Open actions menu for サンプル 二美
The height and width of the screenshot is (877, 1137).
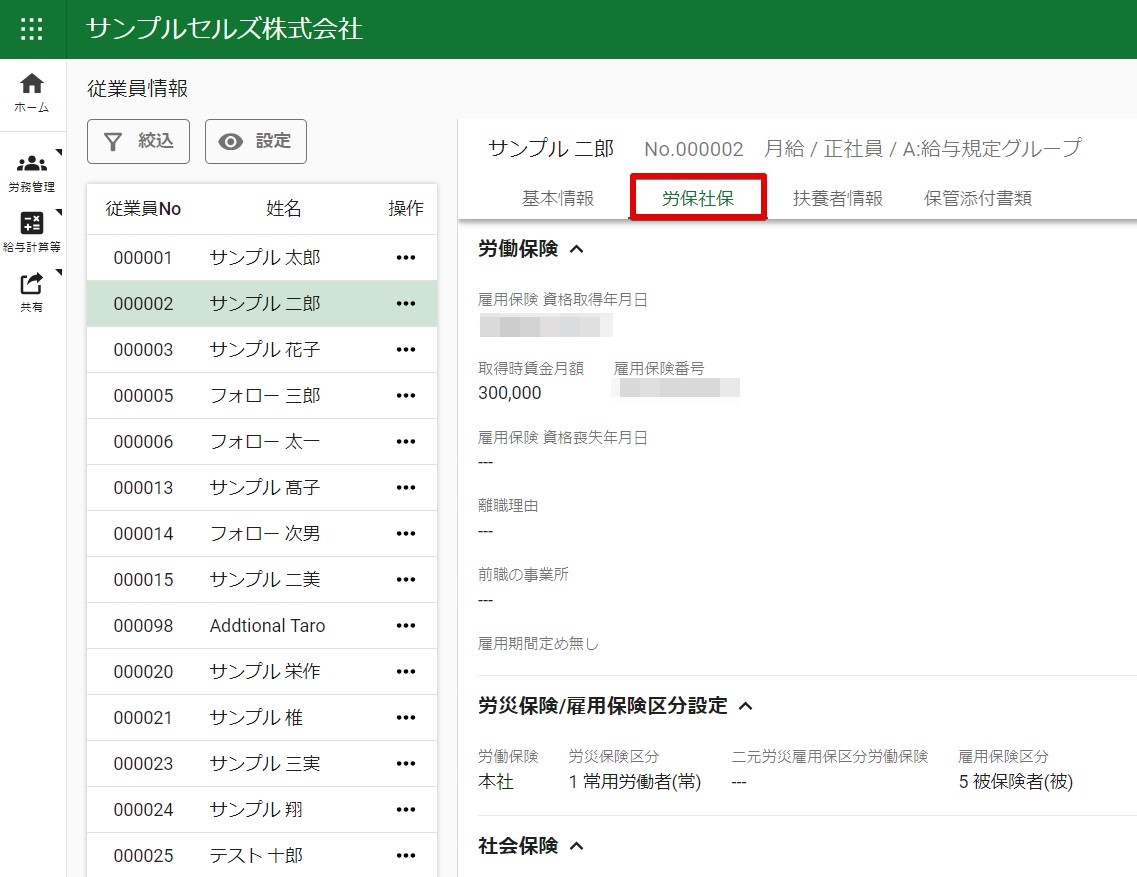click(x=406, y=580)
